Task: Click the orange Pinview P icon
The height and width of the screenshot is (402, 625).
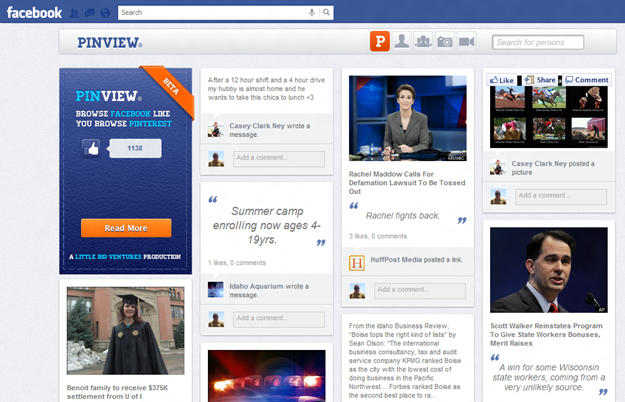Action: tap(379, 41)
